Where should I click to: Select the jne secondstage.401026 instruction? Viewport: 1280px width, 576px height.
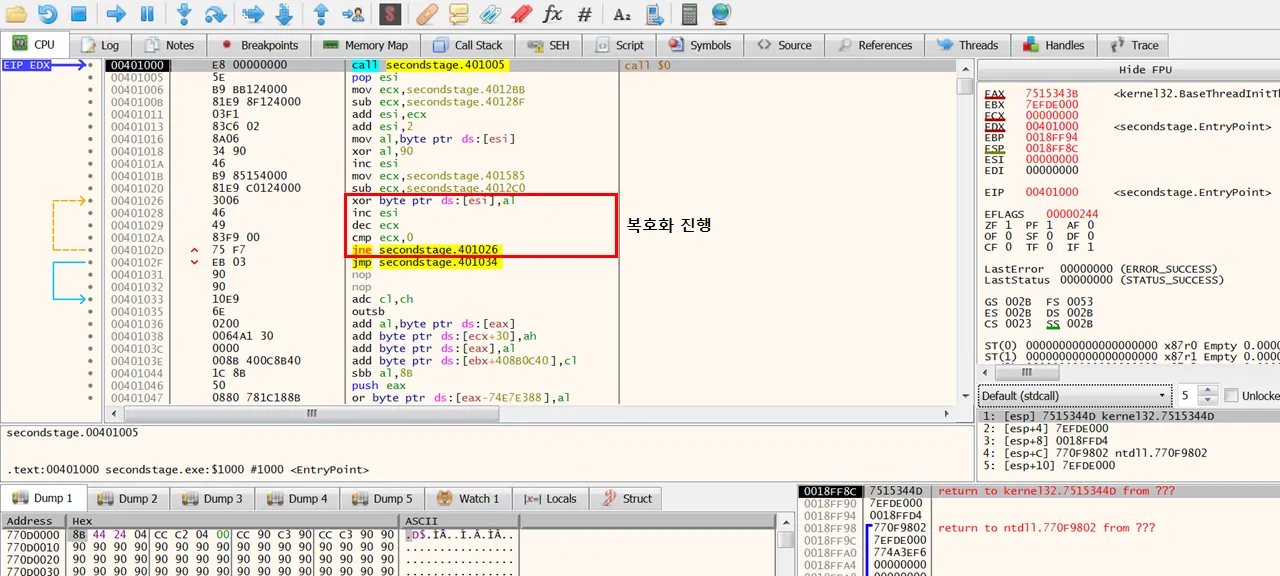(x=426, y=249)
